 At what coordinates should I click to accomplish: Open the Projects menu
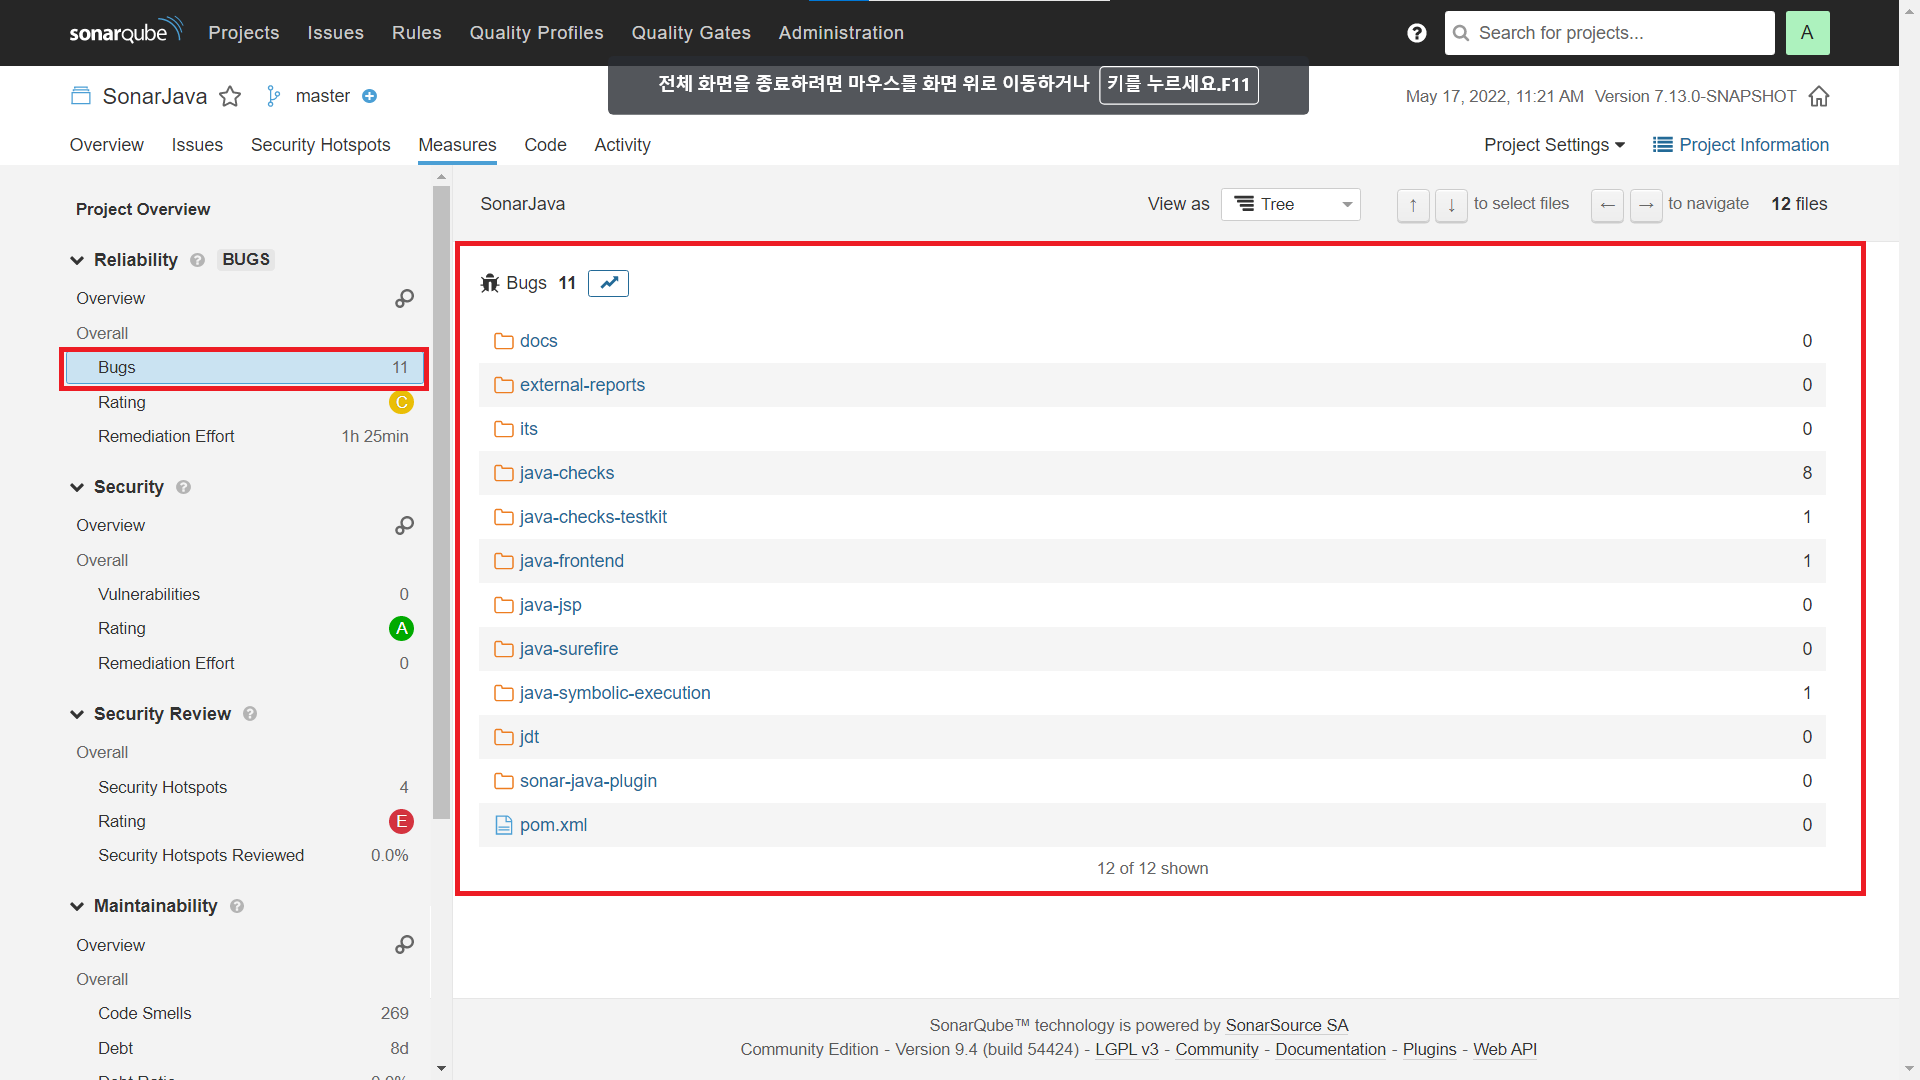coord(243,33)
